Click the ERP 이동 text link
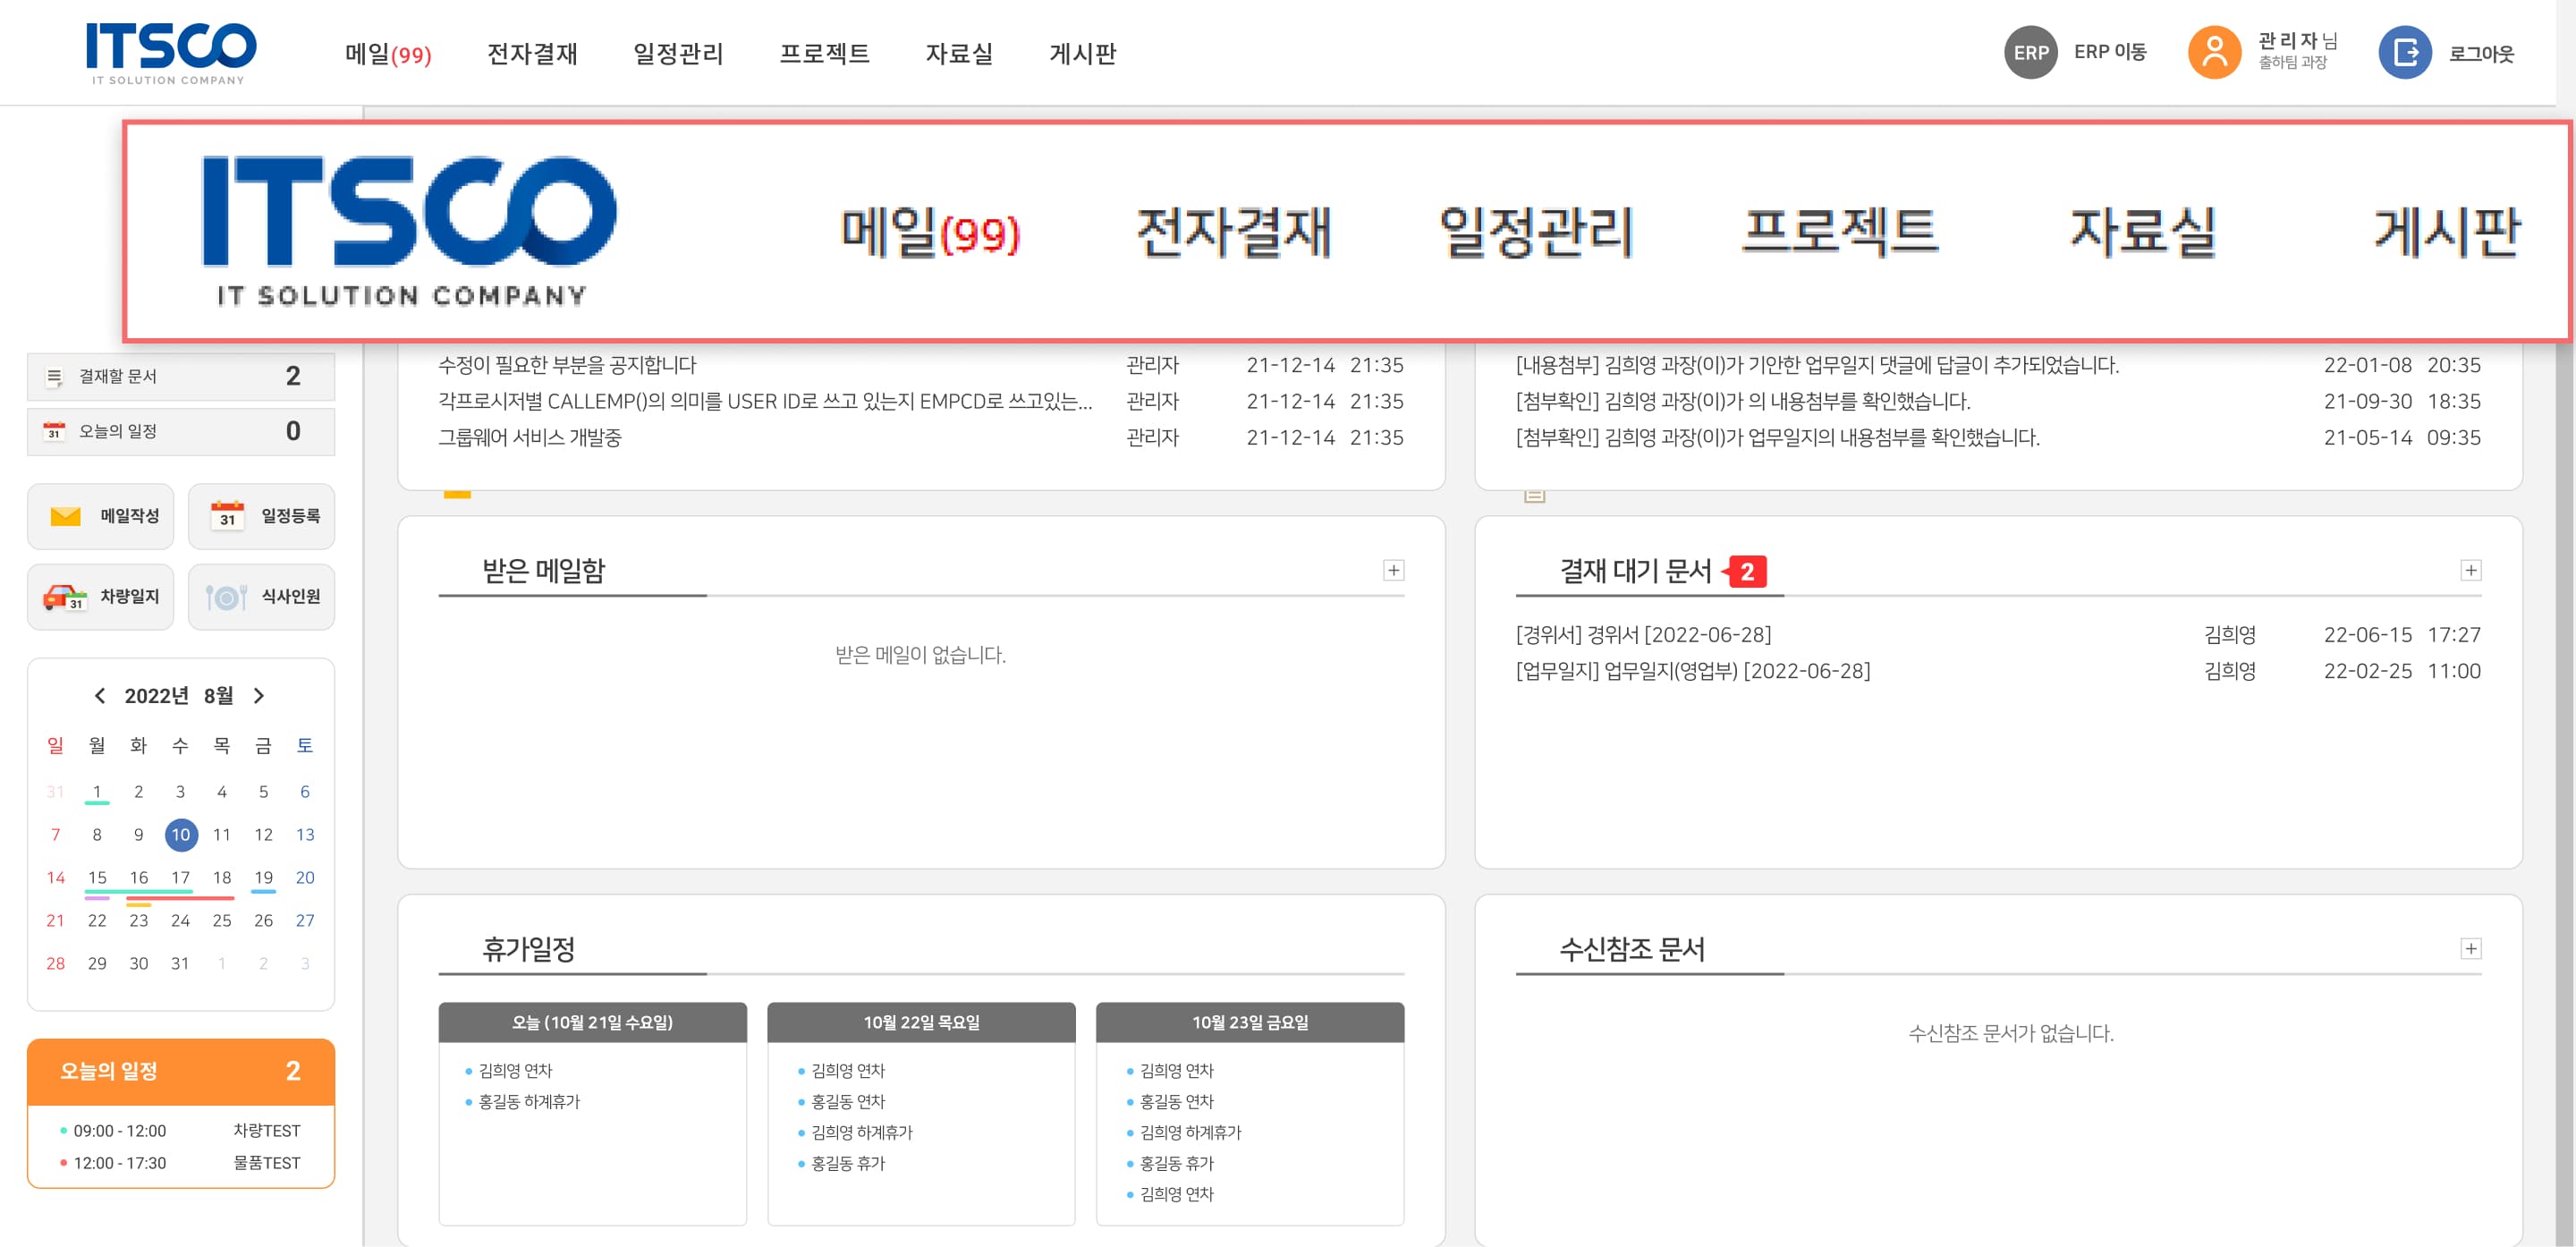 click(x=2110, y=52)
